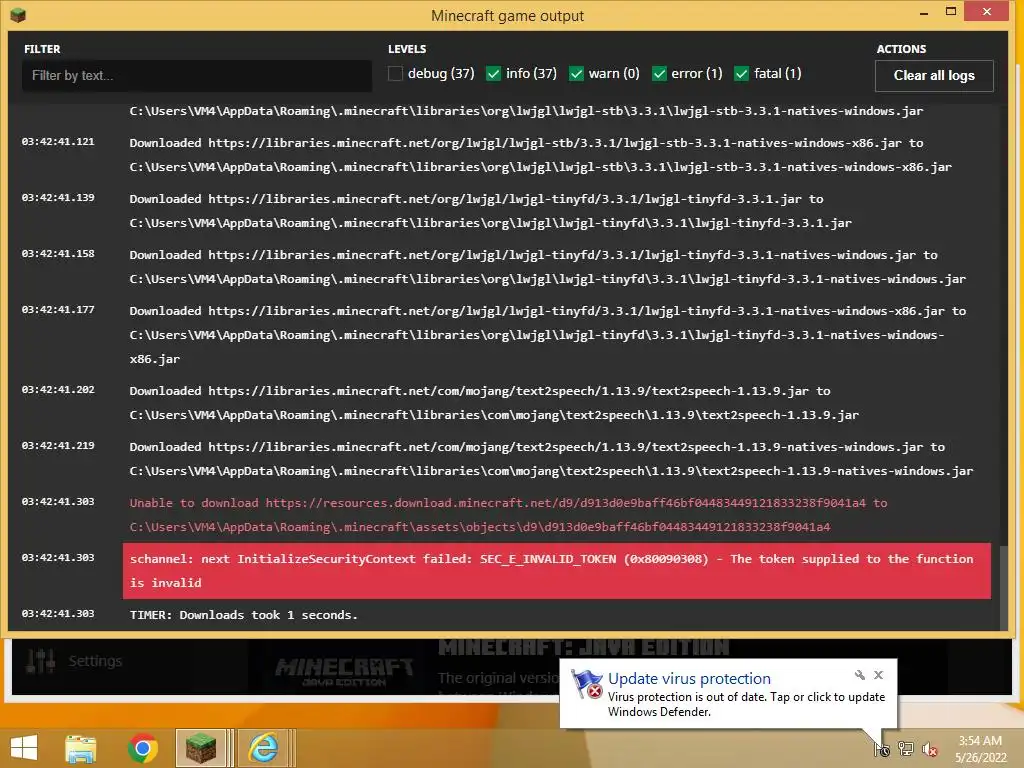This screenshot has width=1024, height=768.
Task: Click the text2speech natives-windows.jar download line
Action: point(551,459)
